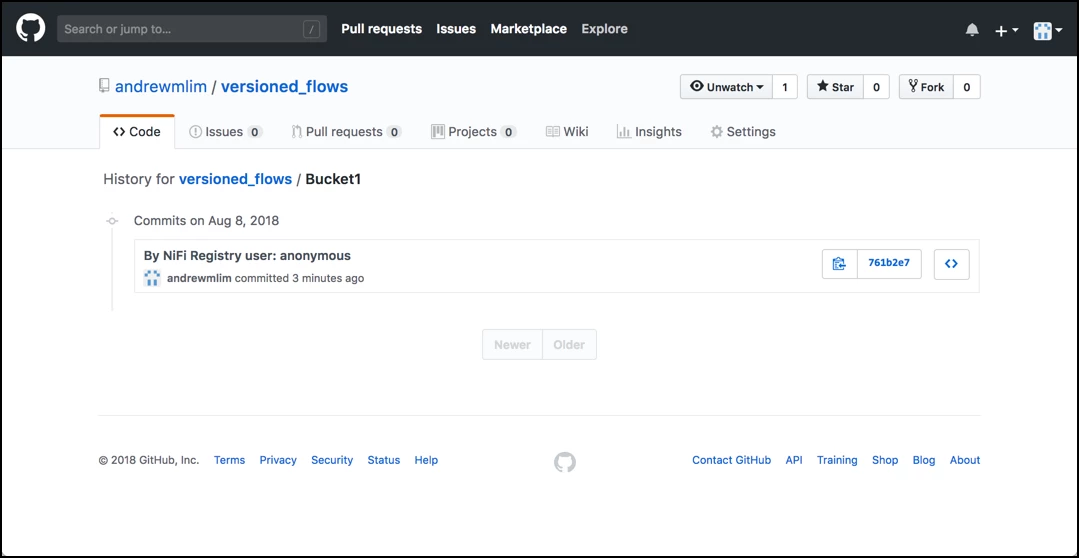Click andrewmlim avatar in commit row

coord(152,278)
